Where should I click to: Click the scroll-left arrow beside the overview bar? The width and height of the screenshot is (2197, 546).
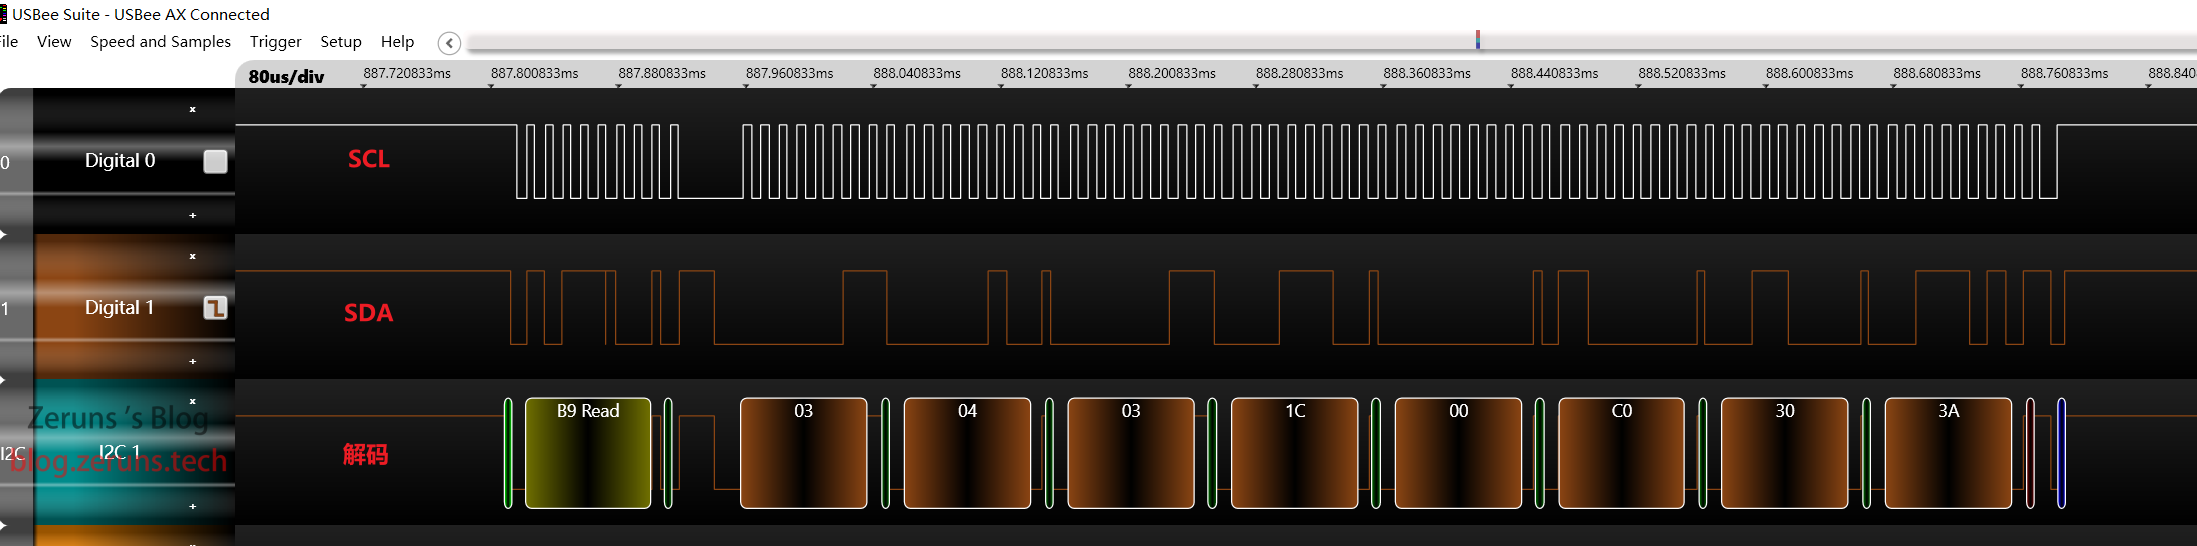[449, 43]
